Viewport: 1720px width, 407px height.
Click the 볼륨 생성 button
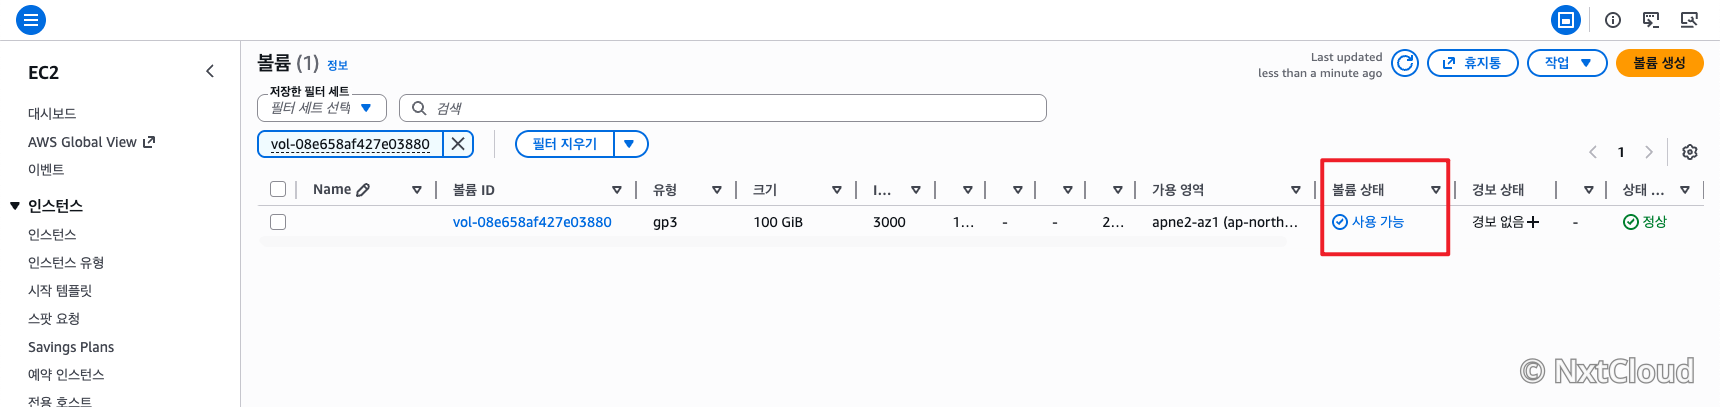tap(1660, 63)
